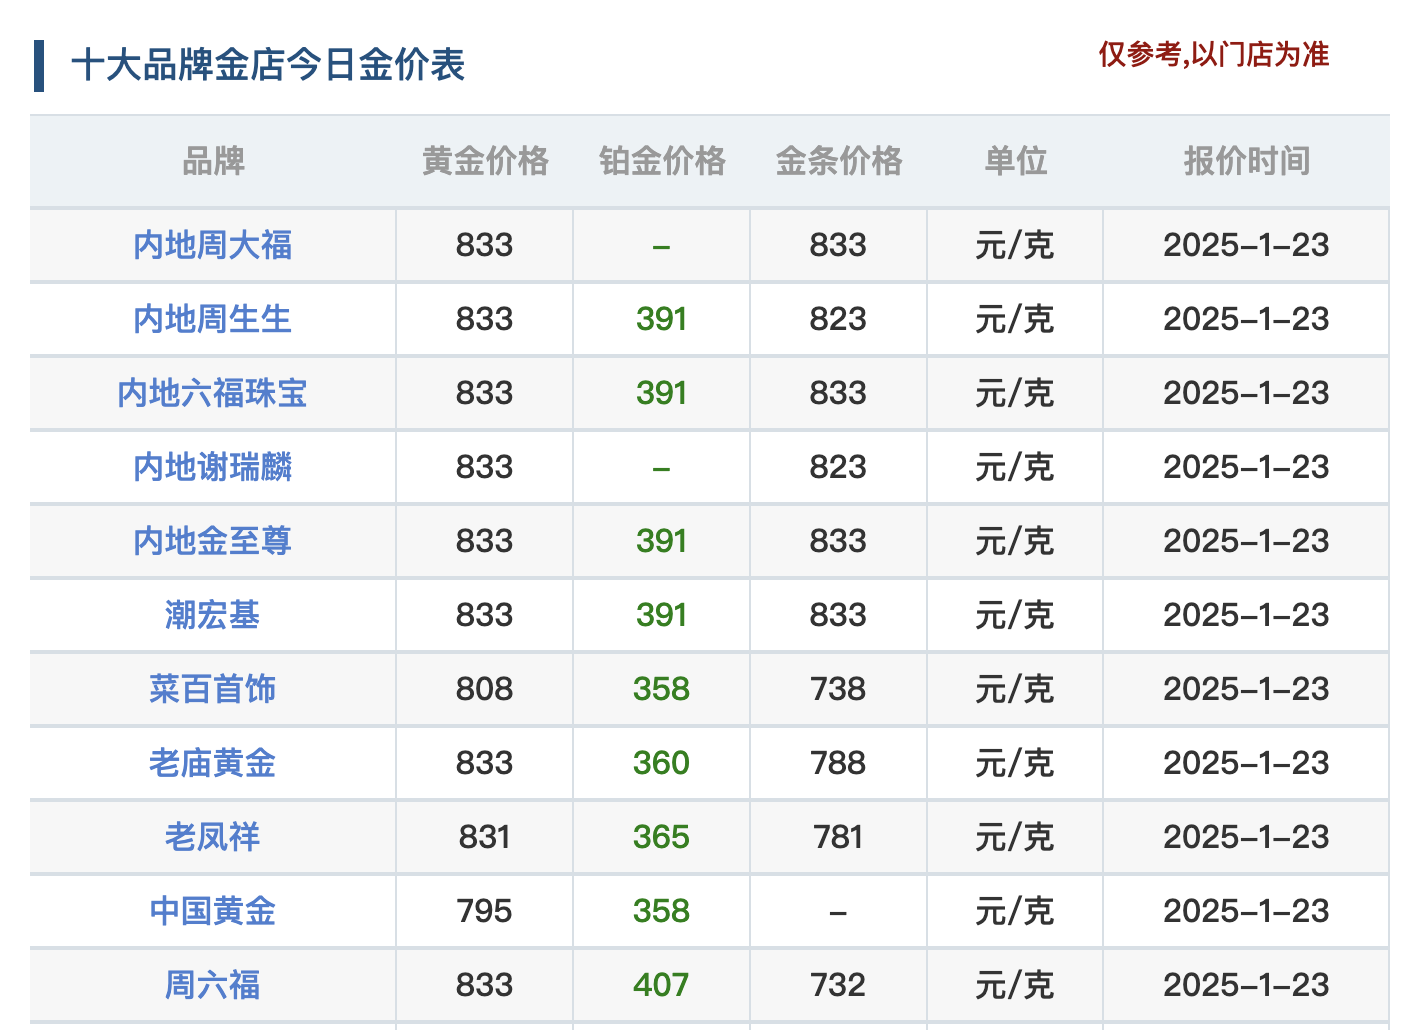
Task: Open the 中国黄金 brand link
Action: click(212, 911)
